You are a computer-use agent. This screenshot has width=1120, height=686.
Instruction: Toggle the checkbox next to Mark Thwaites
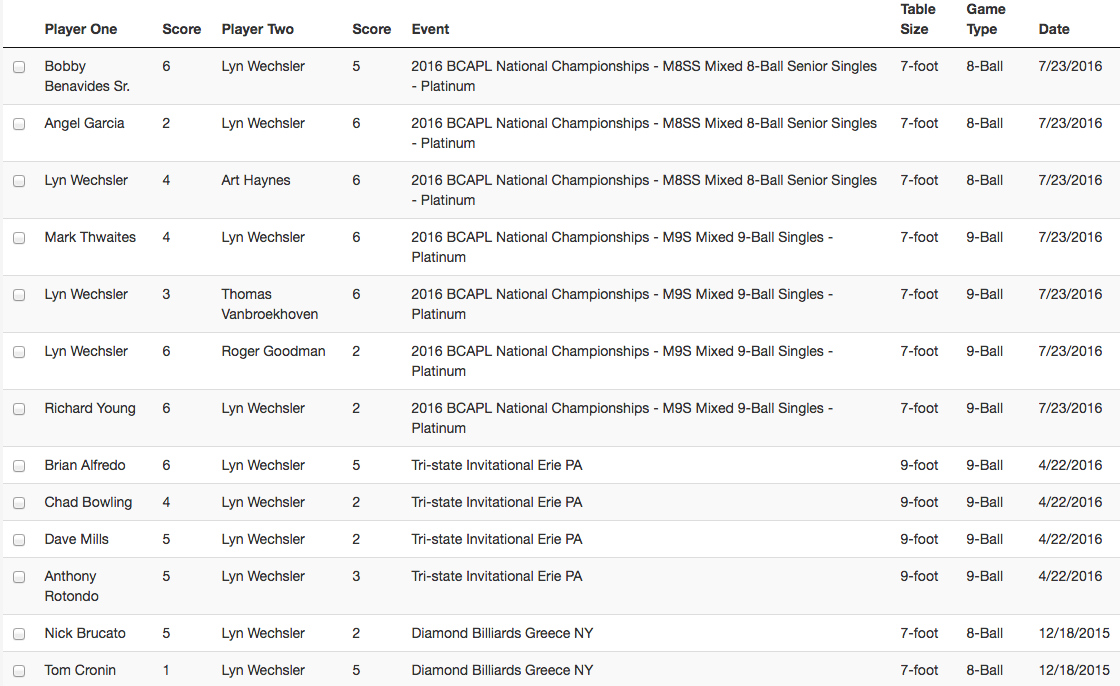[19, 238]
